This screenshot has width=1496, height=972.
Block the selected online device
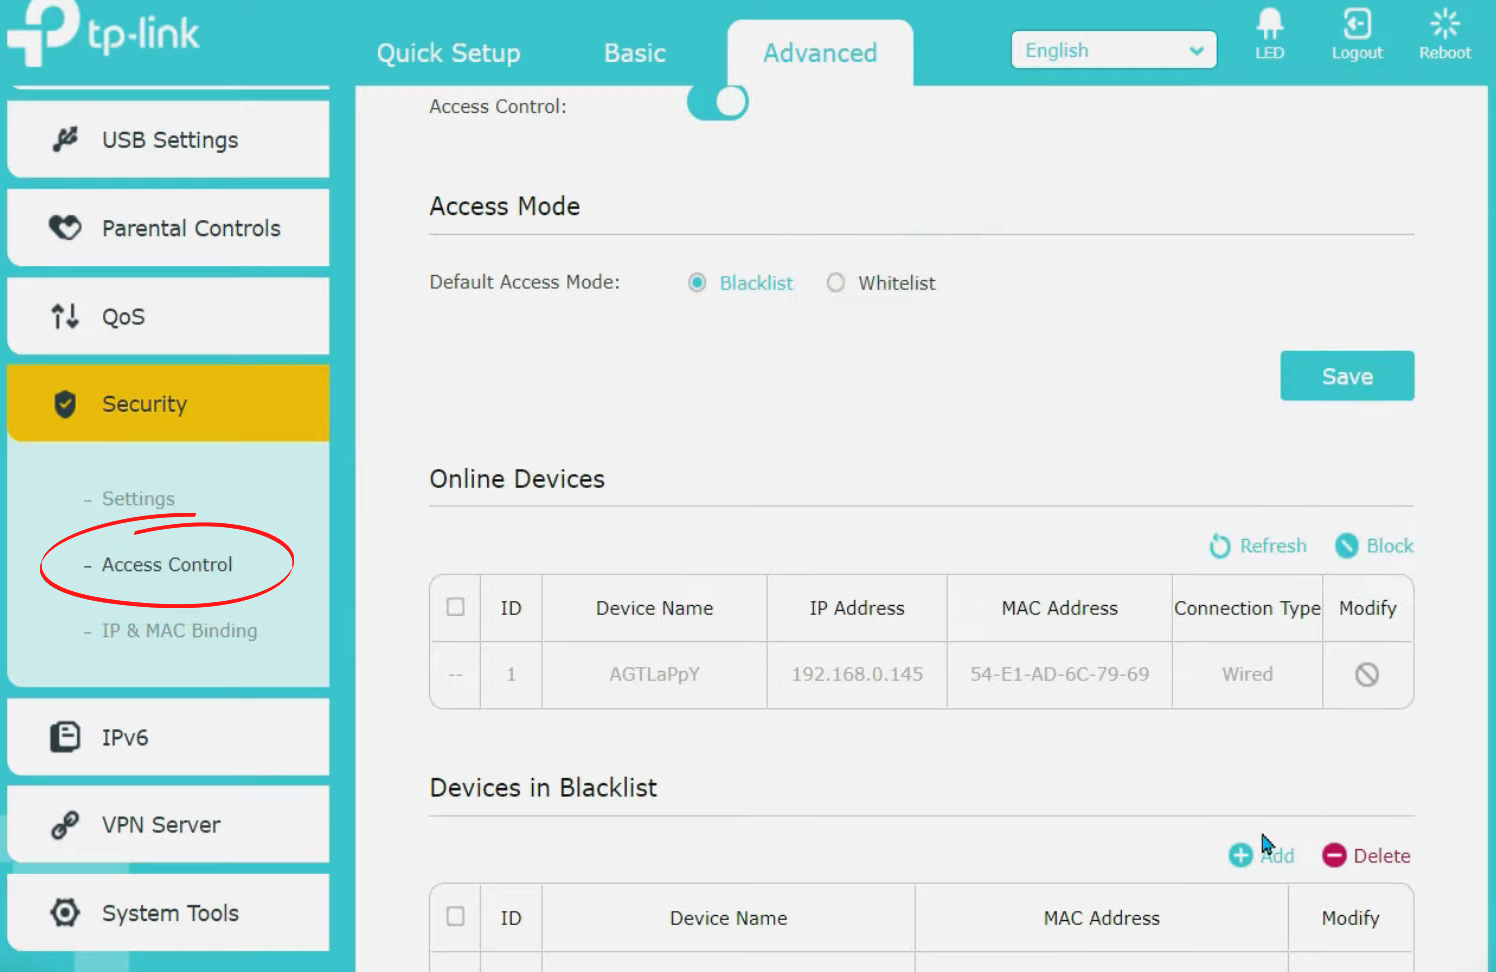[x=1374, y=546]
